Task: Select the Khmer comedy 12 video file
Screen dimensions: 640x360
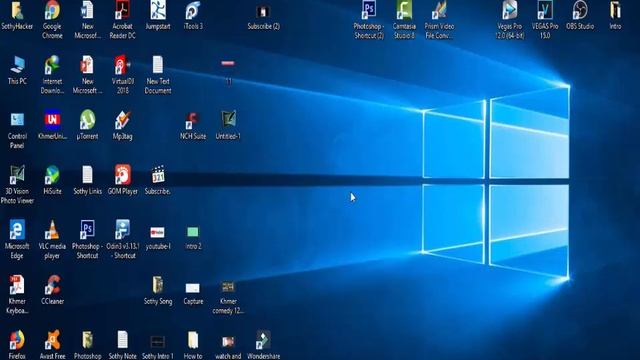Action: pos(228,287)
